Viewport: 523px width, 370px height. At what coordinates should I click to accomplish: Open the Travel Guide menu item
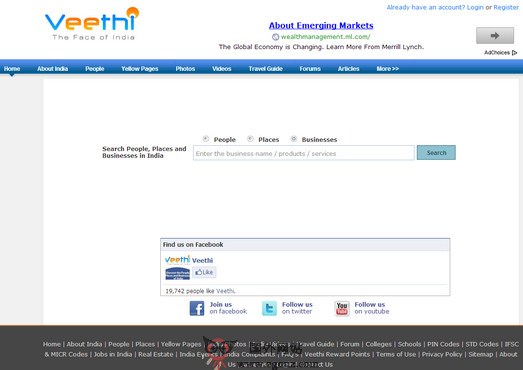pyautogui.click(x=266, y=69)
